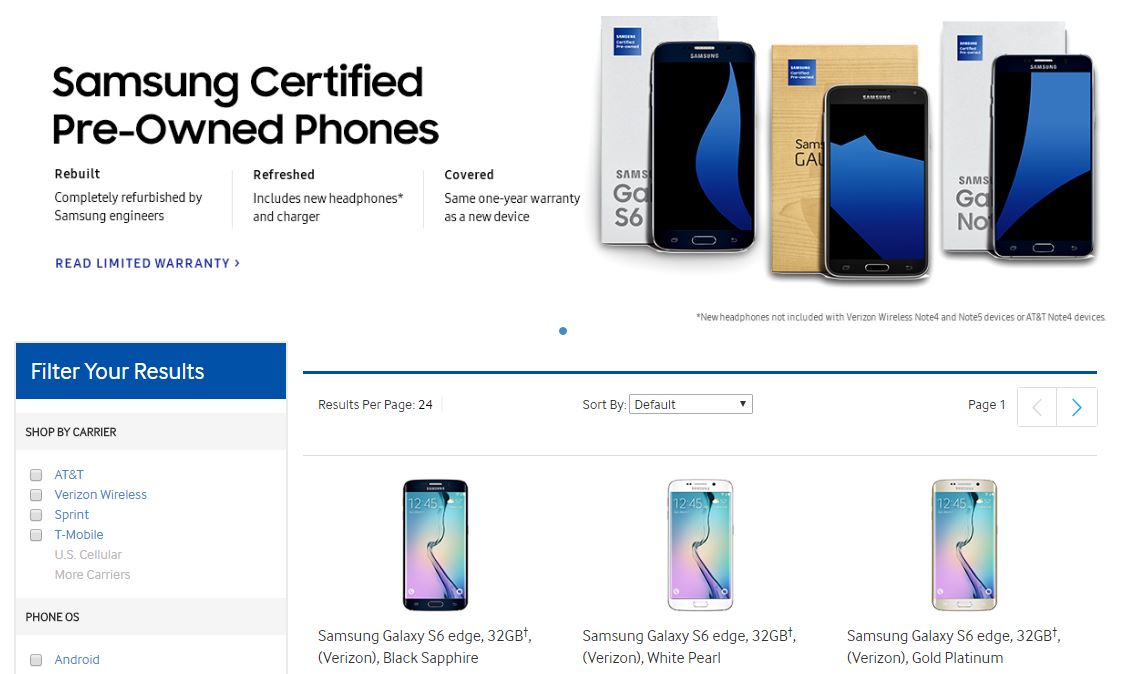Open White Pearl Galaxy S6 edge image

click(x=700, y=545)
